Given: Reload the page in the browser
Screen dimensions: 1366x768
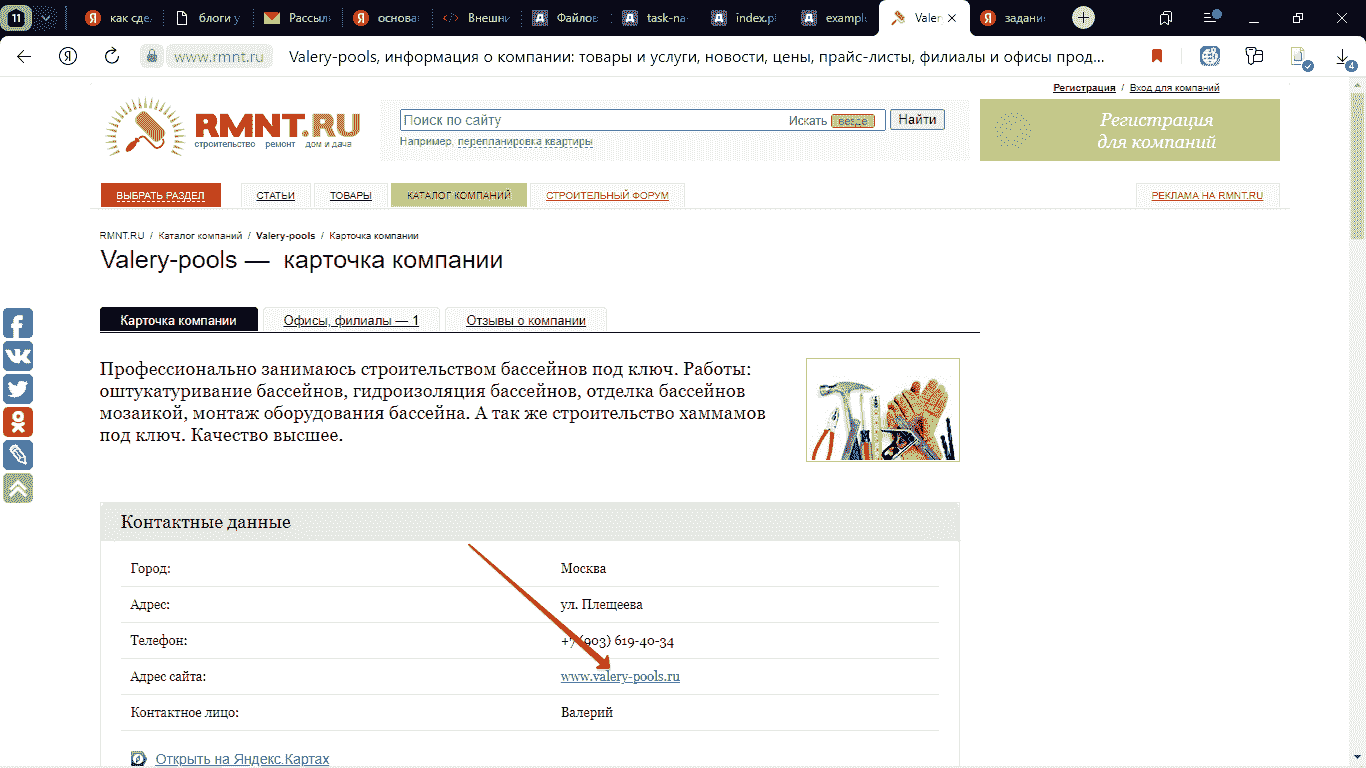Looking at the screenshot, I should pos(112,57).
